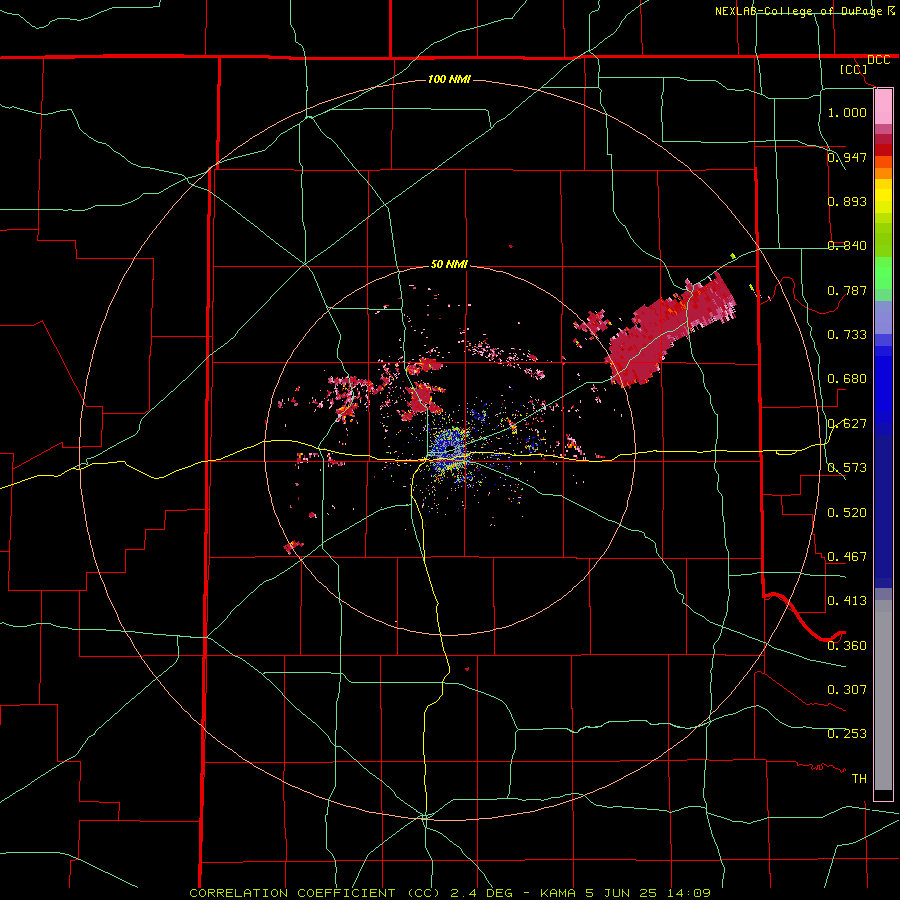Select the 0.520 scale value
The height and width of the screenshot is (900, 900).
847,512
